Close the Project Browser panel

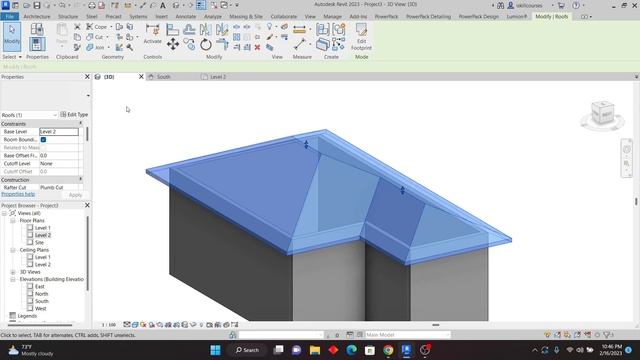[87, 205]
